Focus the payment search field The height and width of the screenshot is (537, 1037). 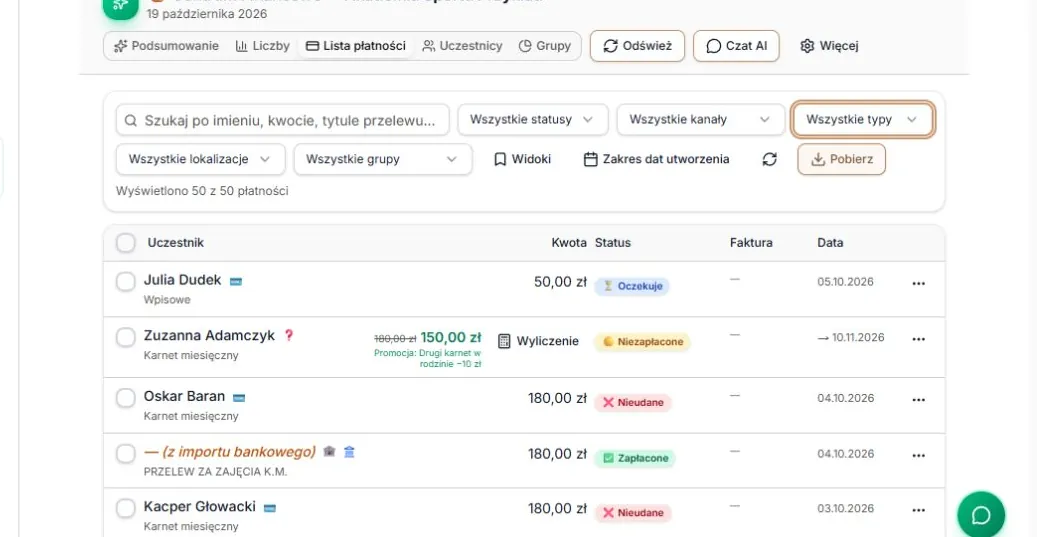(282, 120)
